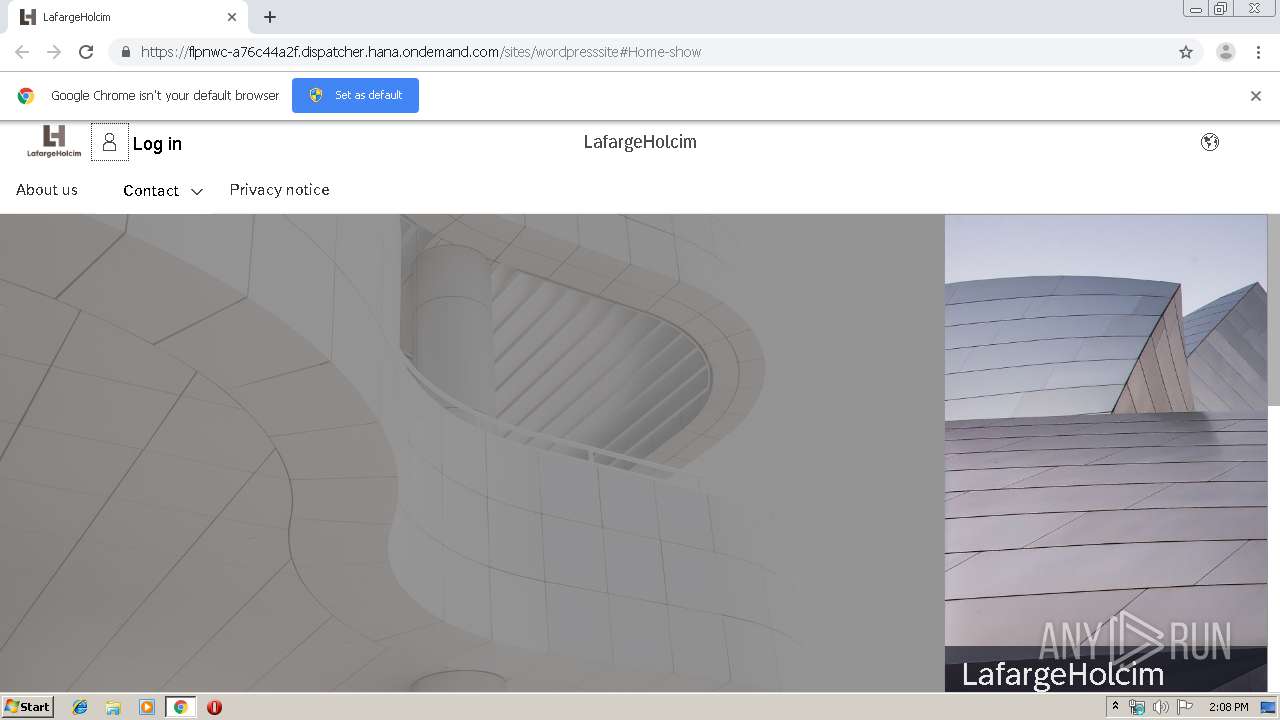Click the browser back arrow
Image resolution: width=1280 pixels, height=720 pixels.
(x=22, y=52)
